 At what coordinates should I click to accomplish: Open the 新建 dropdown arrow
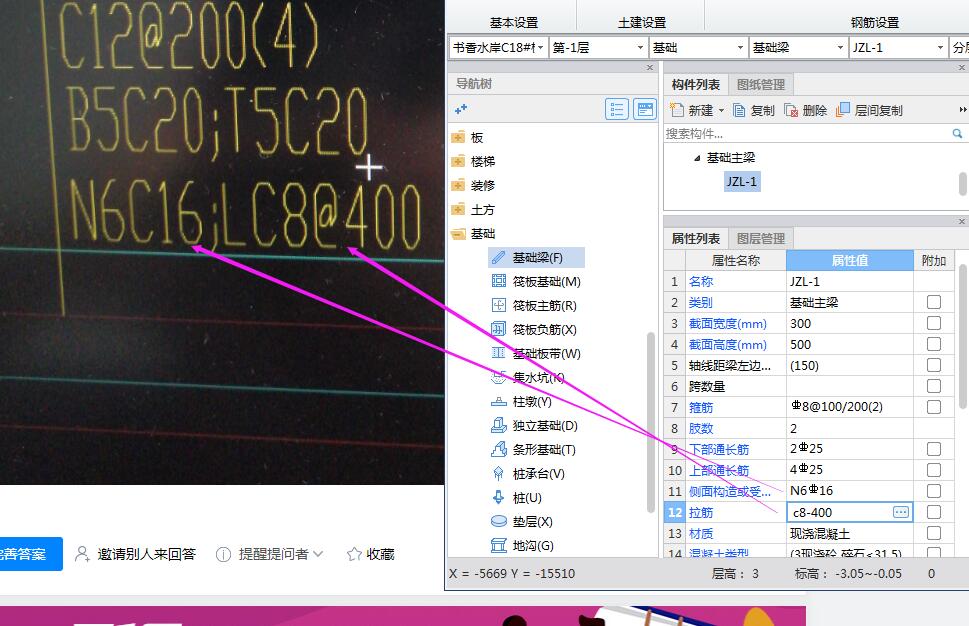click(x=721, y=111)
